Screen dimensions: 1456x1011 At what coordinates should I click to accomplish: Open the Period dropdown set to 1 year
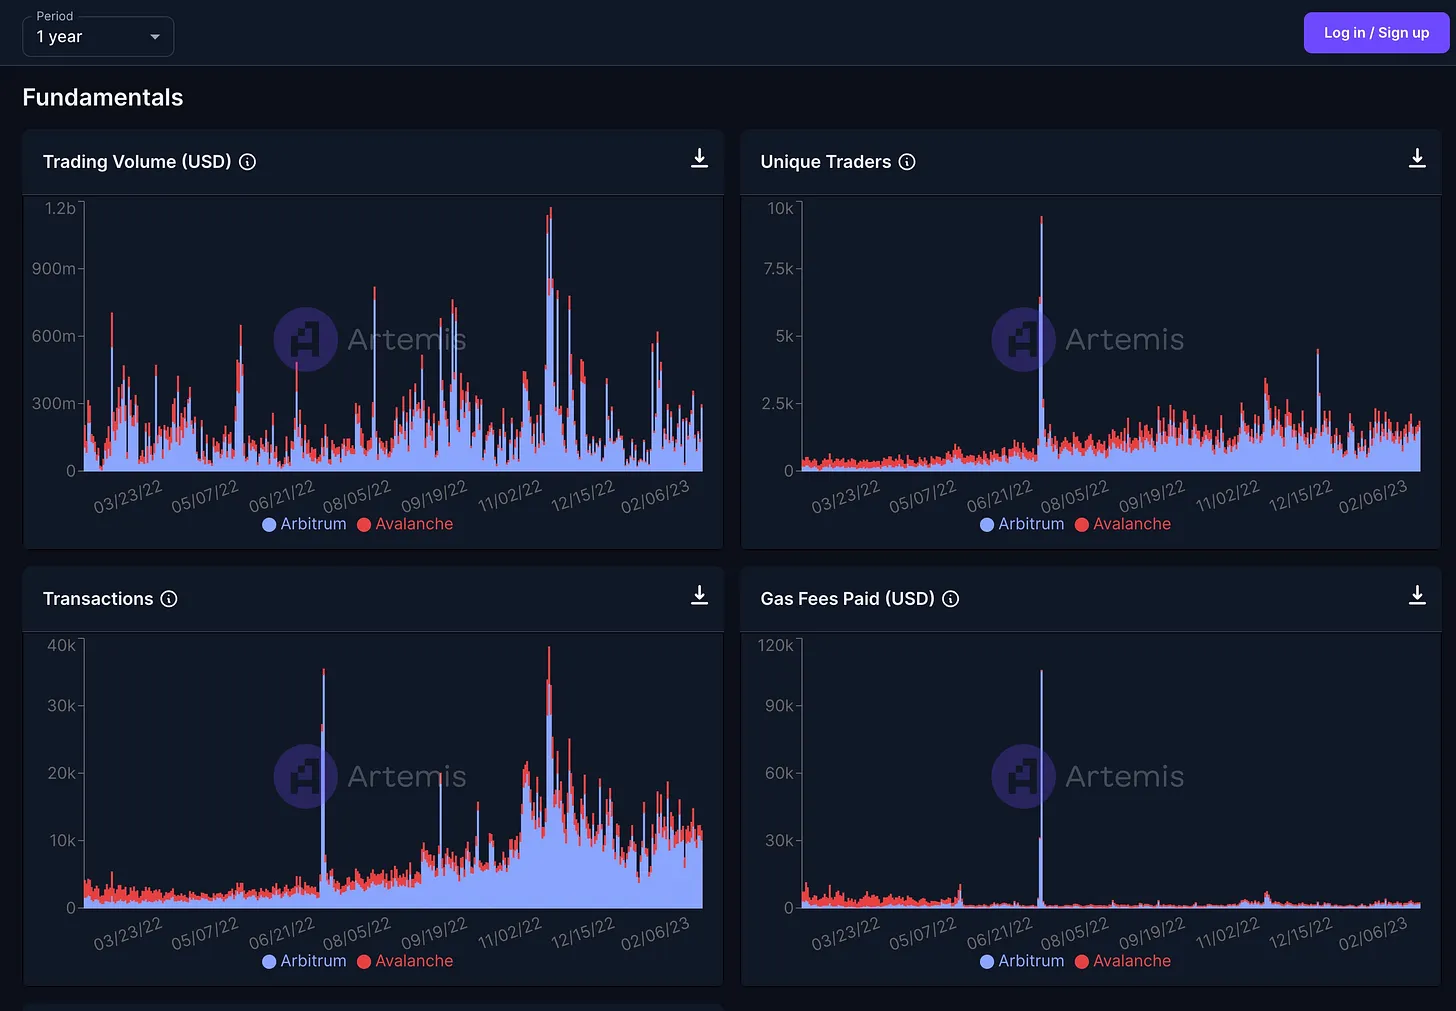click(98, 37)
